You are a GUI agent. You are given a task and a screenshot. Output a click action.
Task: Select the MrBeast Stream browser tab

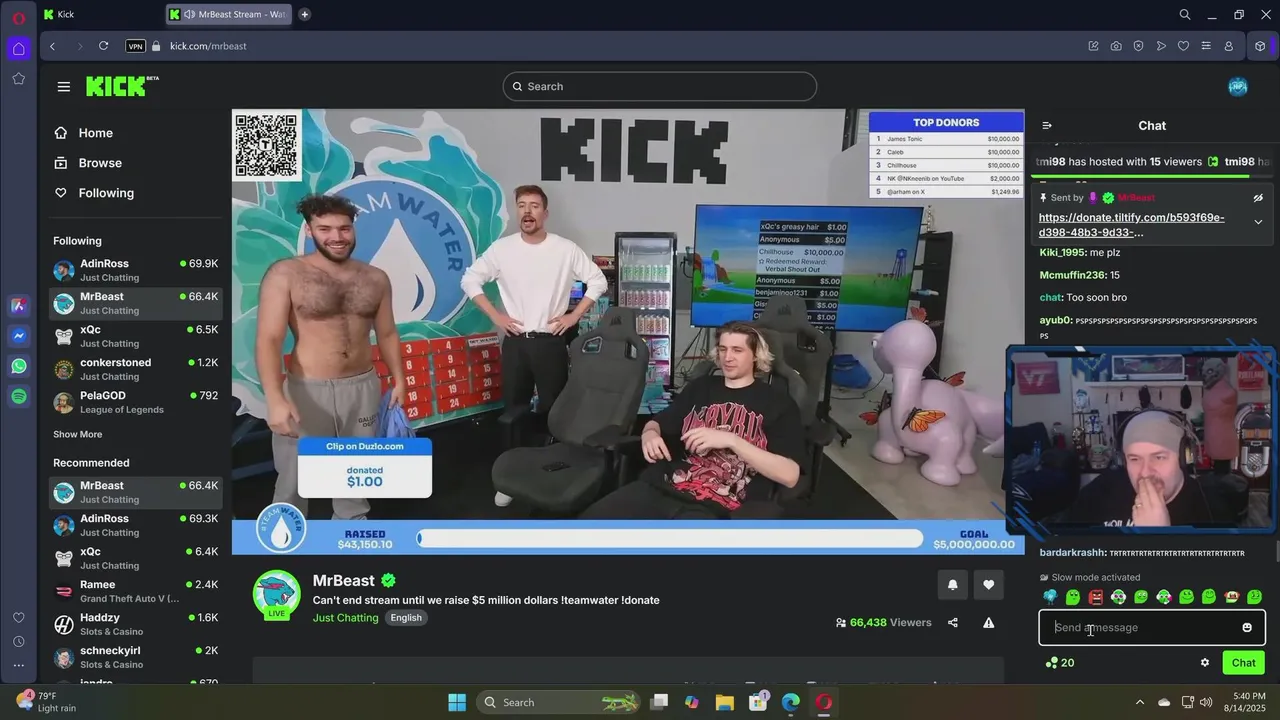coord(230,14)
